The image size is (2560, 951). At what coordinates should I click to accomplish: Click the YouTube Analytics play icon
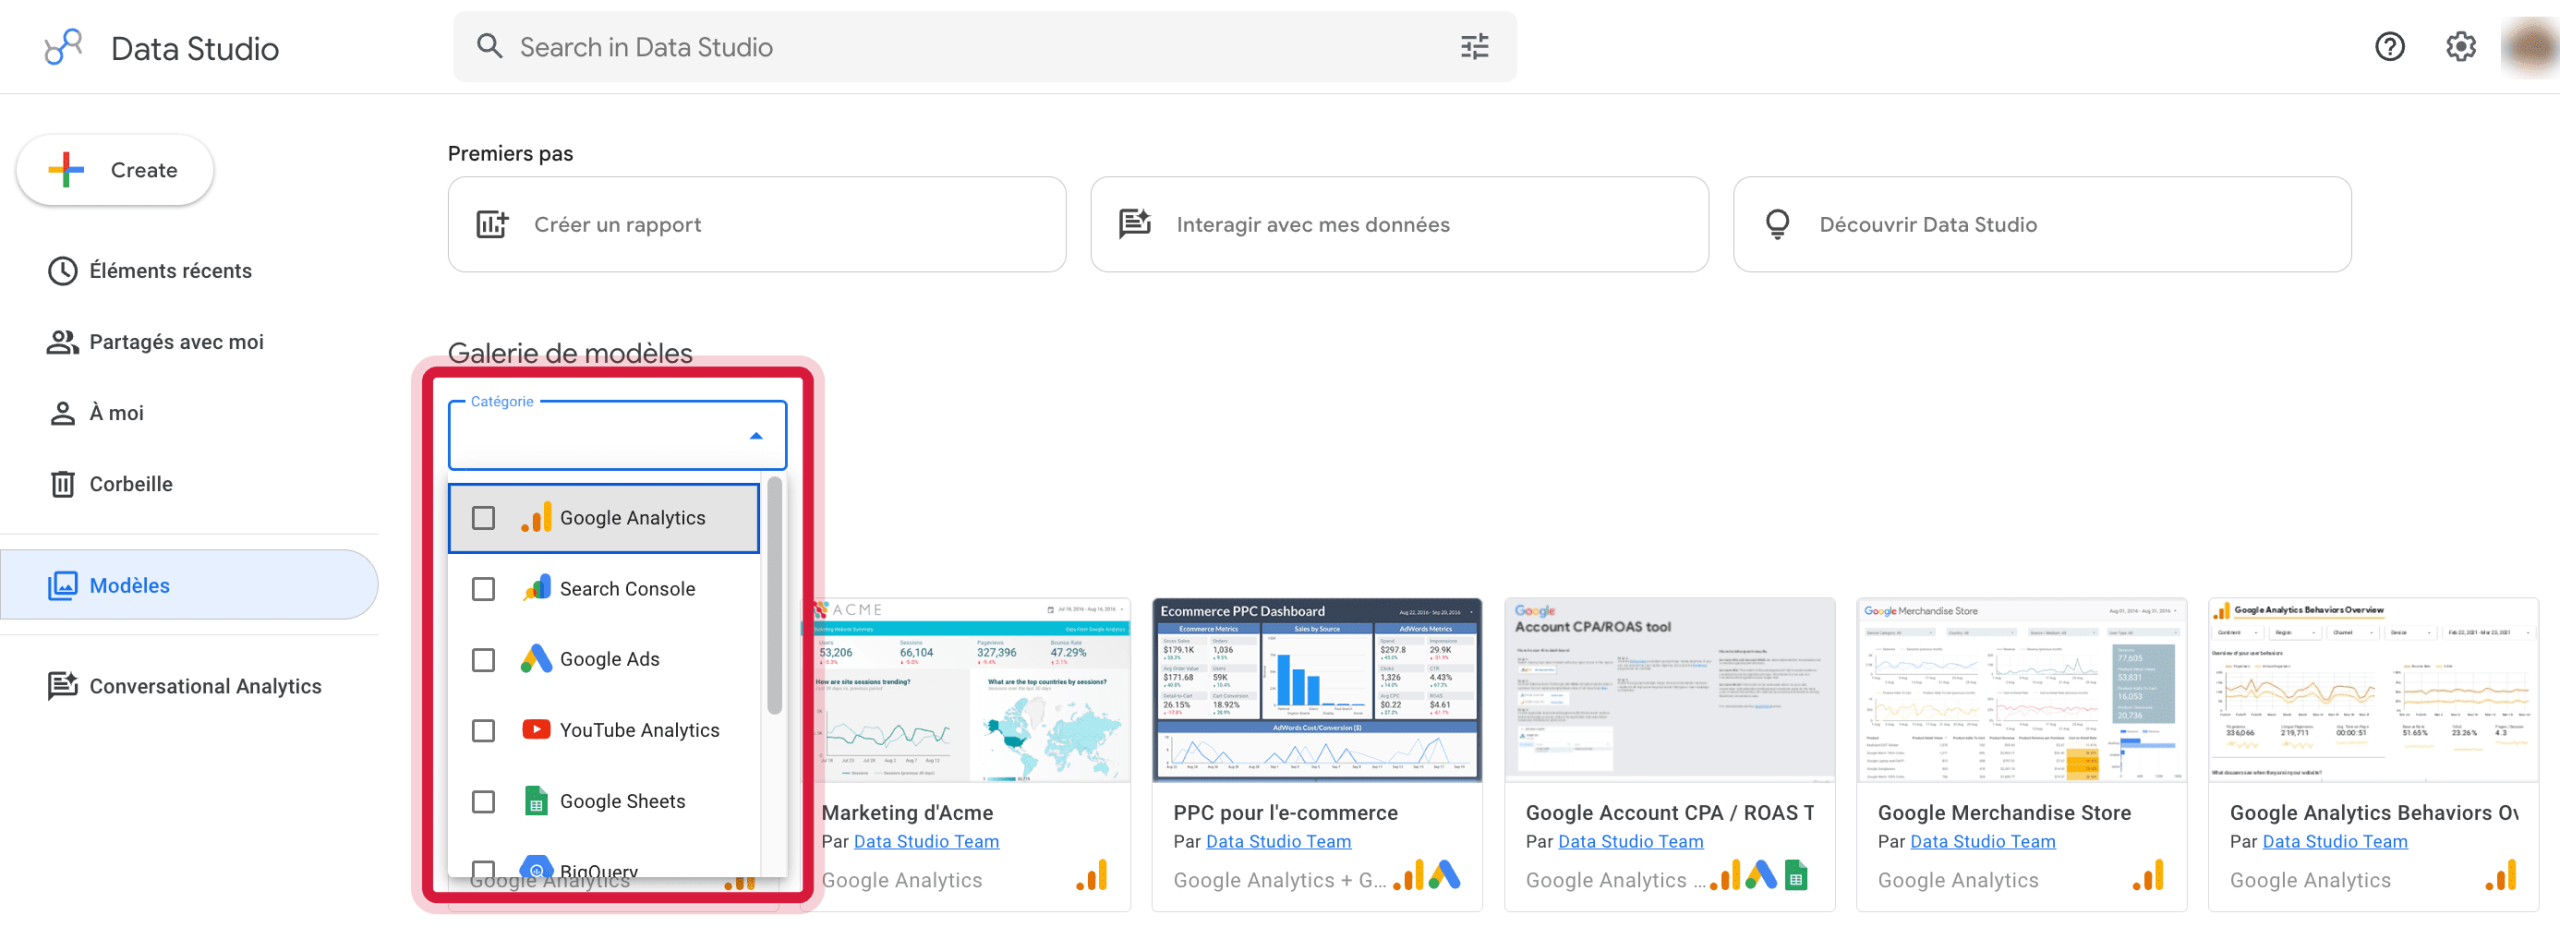point(536,730)
